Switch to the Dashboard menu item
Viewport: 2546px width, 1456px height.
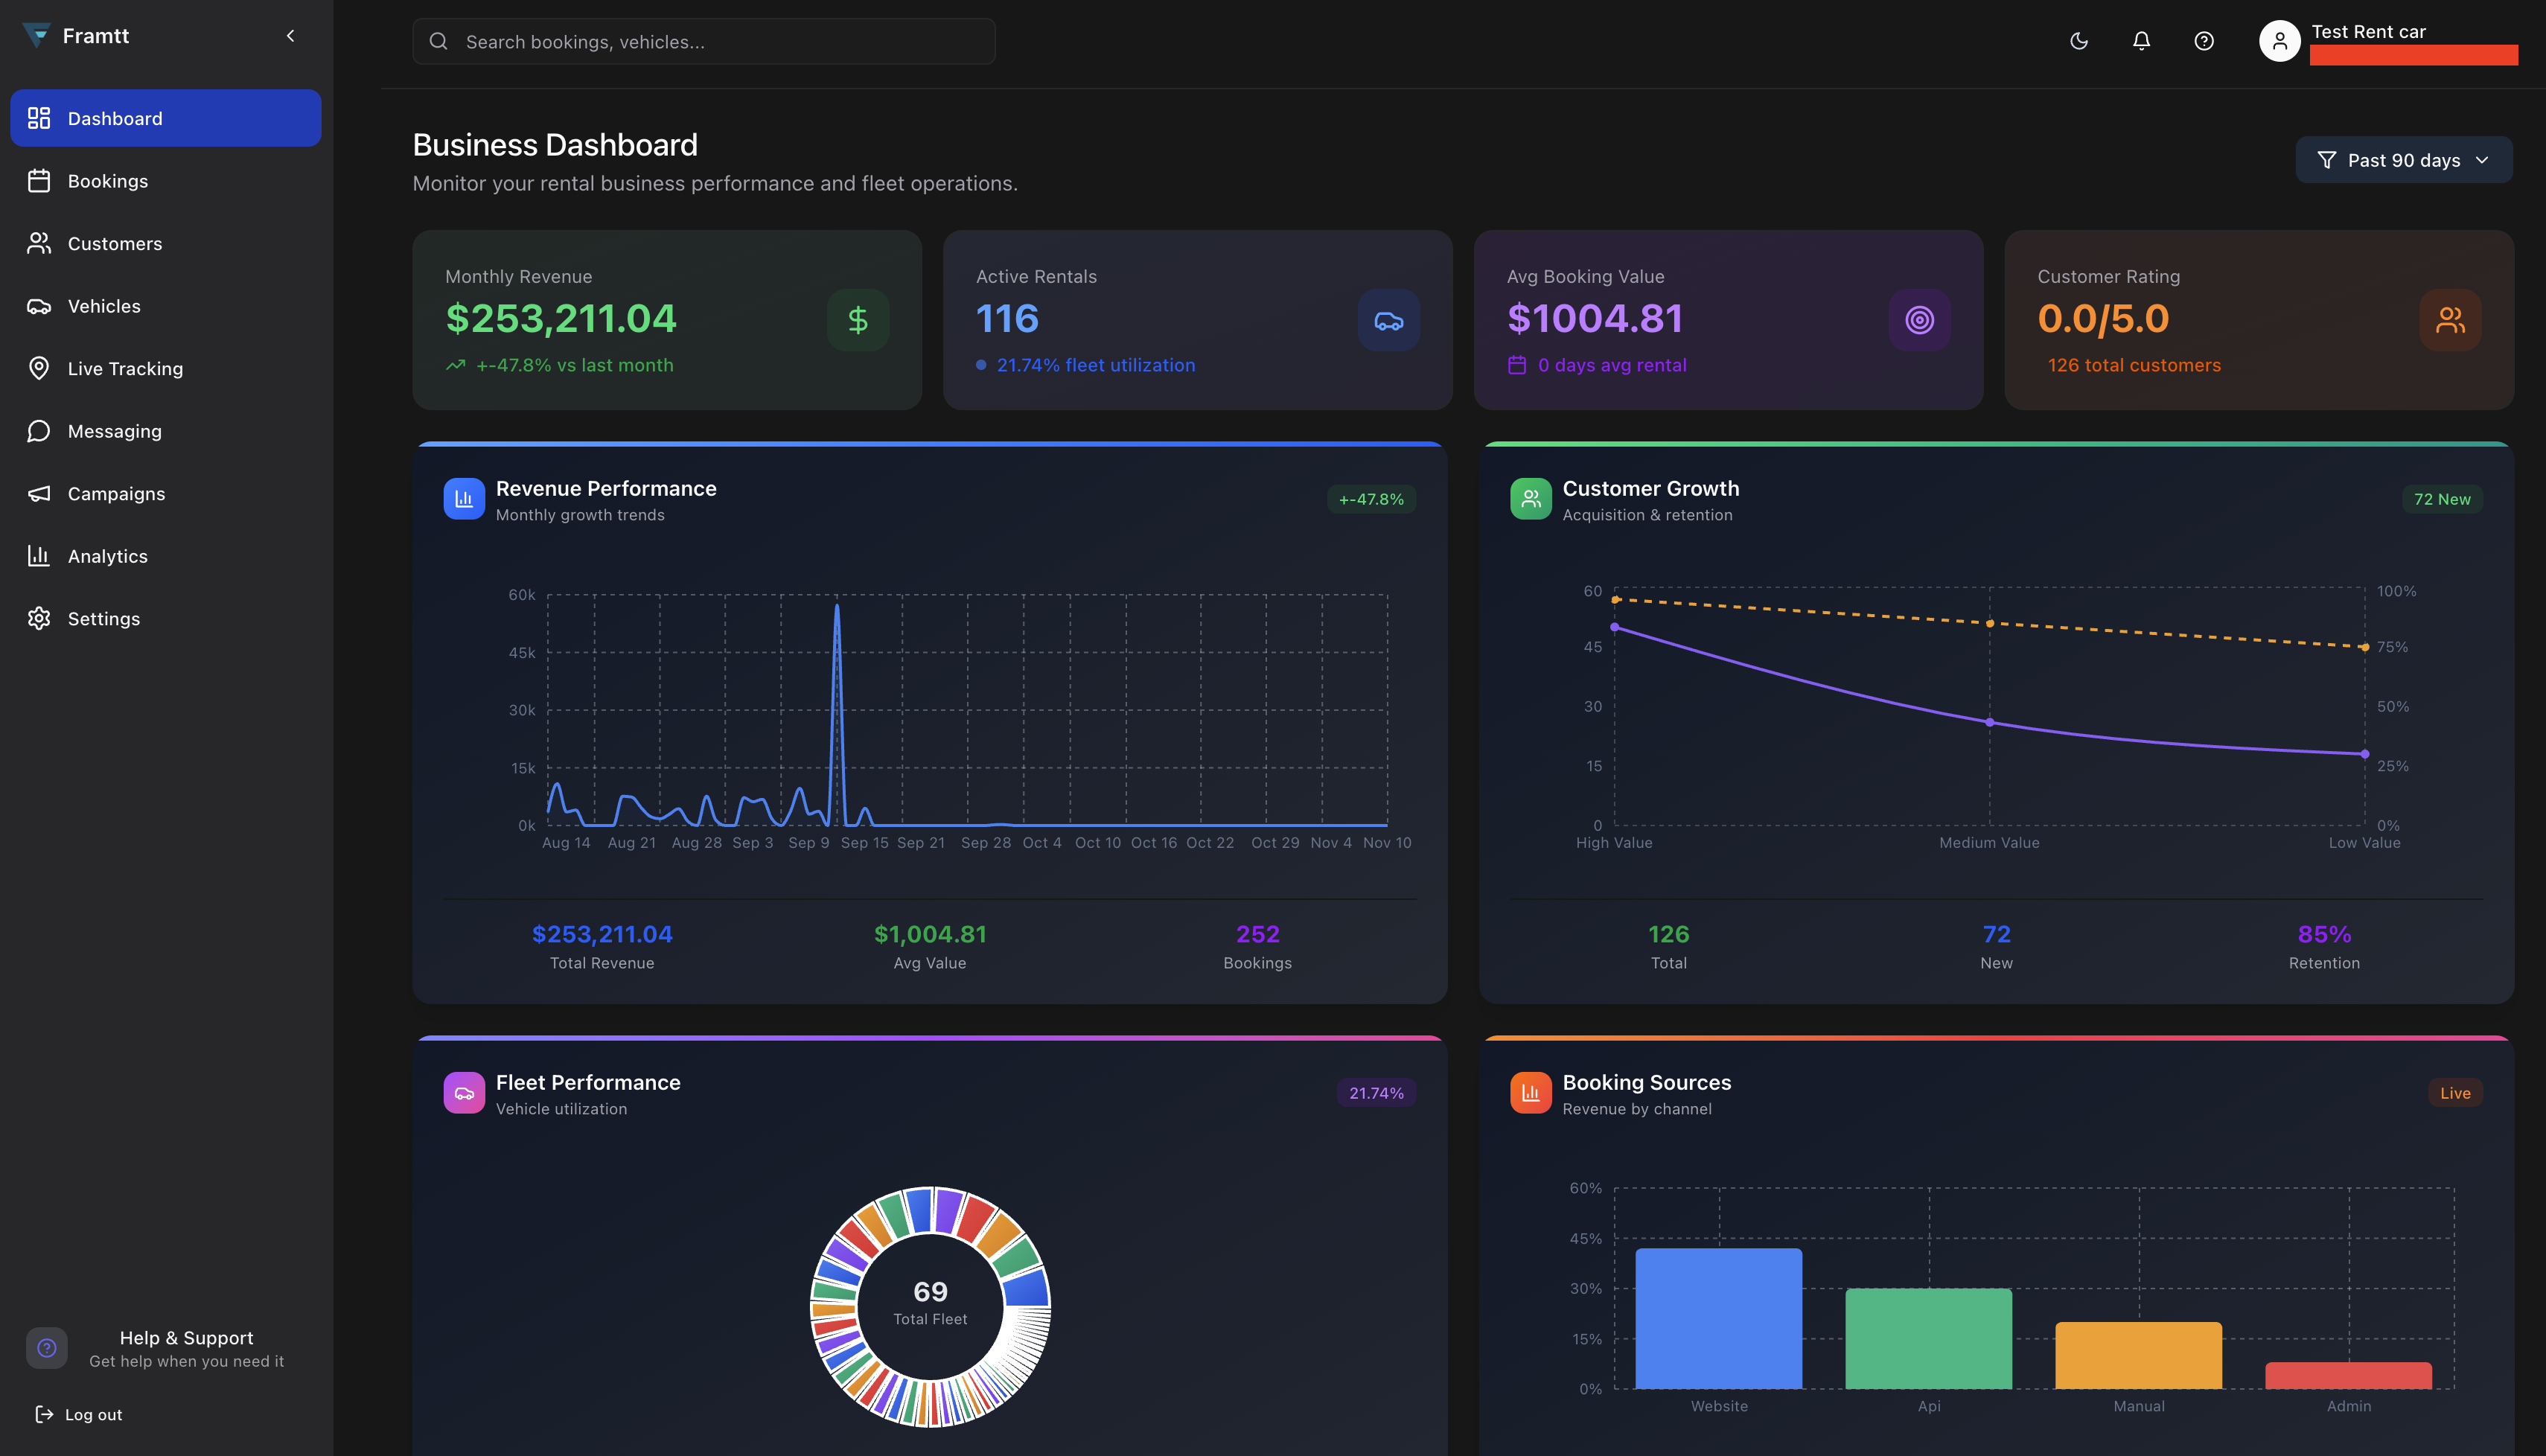(x=115, y=118)
